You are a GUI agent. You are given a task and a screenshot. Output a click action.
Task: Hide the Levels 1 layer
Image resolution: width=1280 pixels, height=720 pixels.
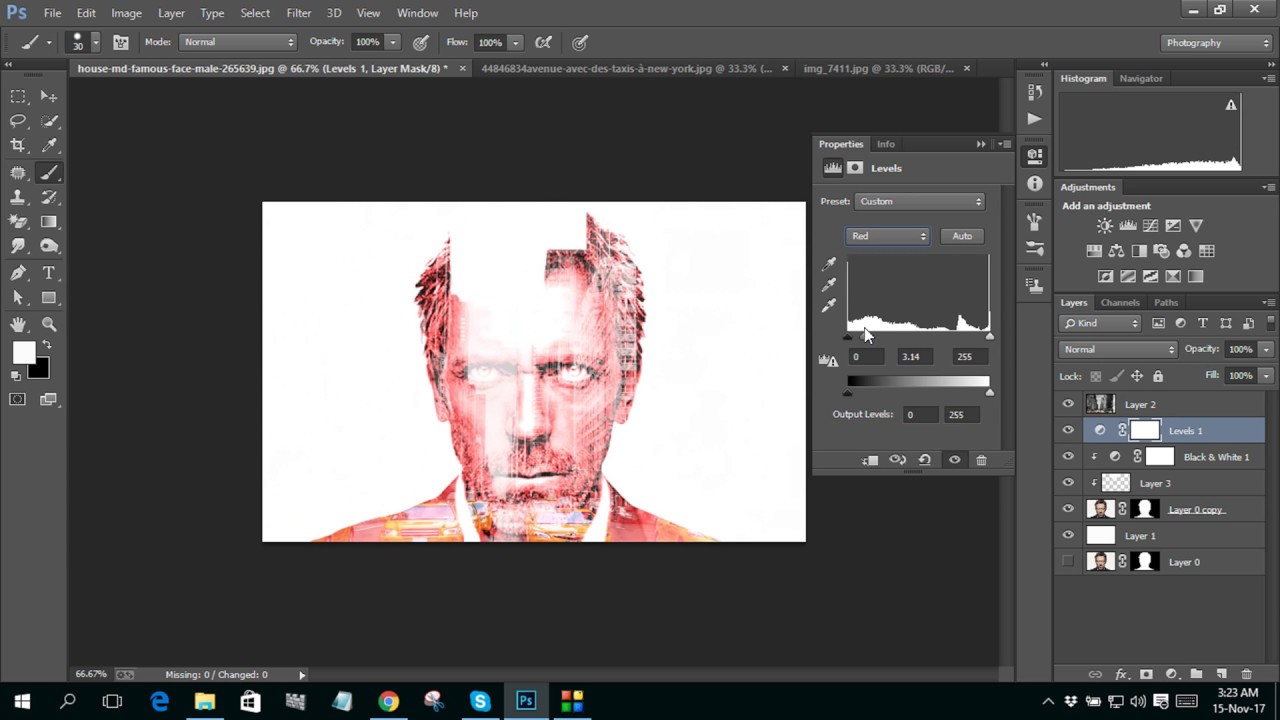1068,431
